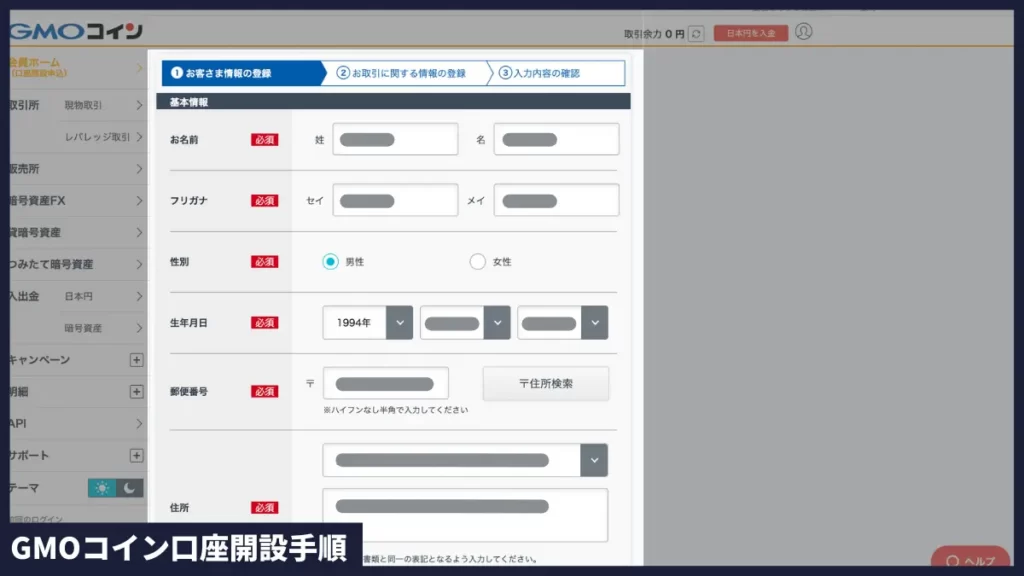Open the 販売所 sidebar item
Viewport: 1024px width, 576px height.
click(x=78, y=168)
